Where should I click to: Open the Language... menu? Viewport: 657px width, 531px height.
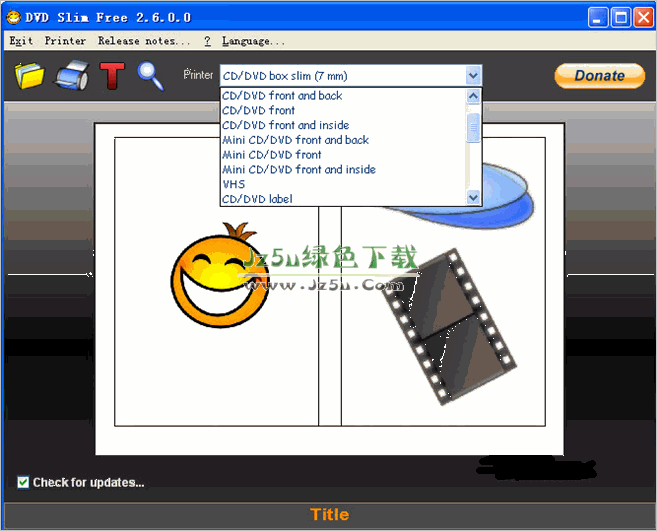point(253,41)
